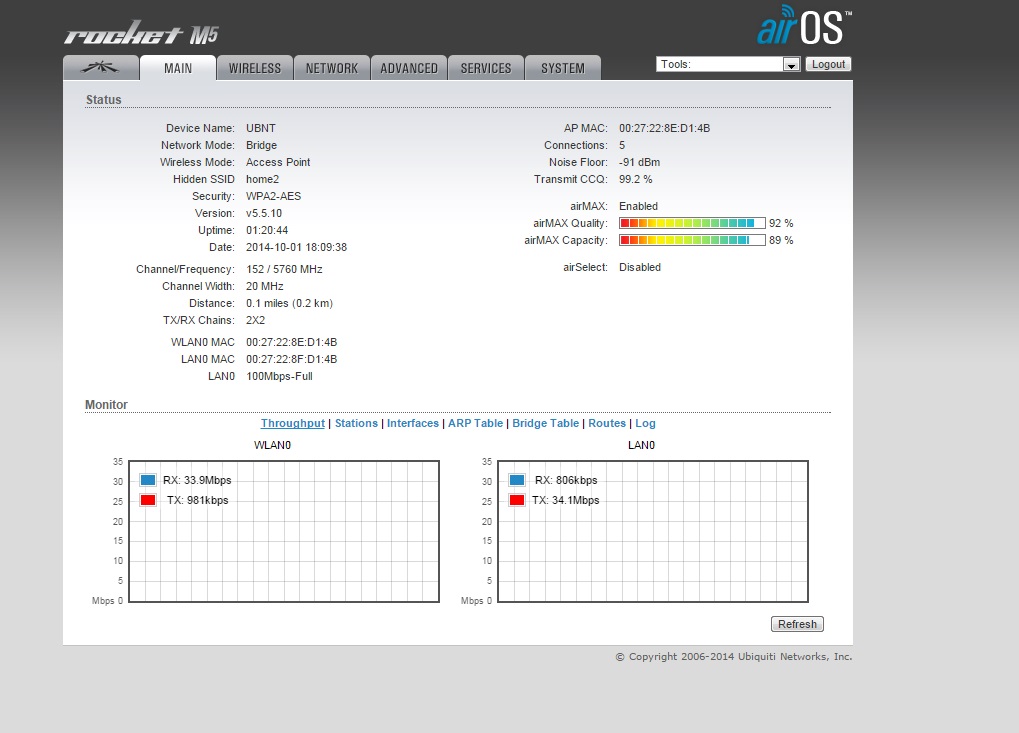1019x733 pixels.
Task: Click the red TX legend square in WLAN0 graph
Action: (x=148, y=500)
